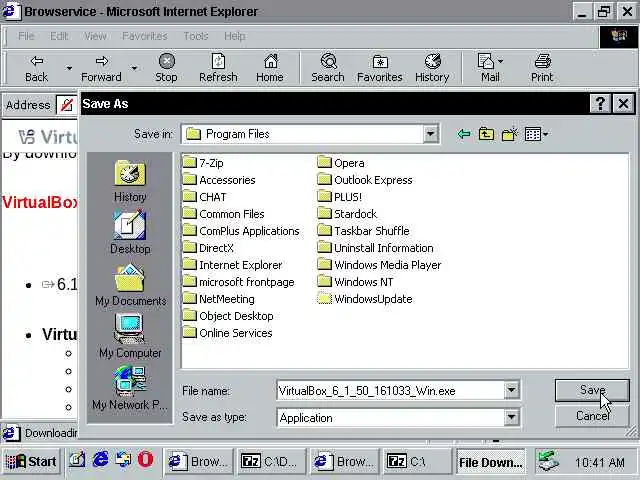Go to last folder visited arrow
Image resolution: width=640 pixels, height=480 pixels.
[x=464, y=134]
